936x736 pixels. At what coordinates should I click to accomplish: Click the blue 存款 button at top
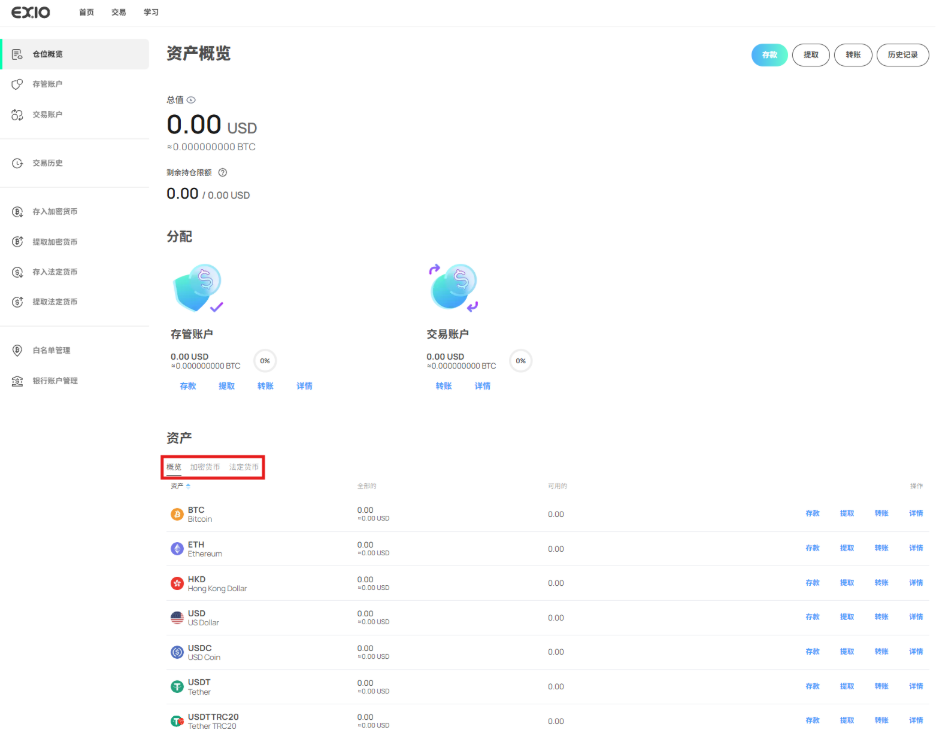point(769,55)
